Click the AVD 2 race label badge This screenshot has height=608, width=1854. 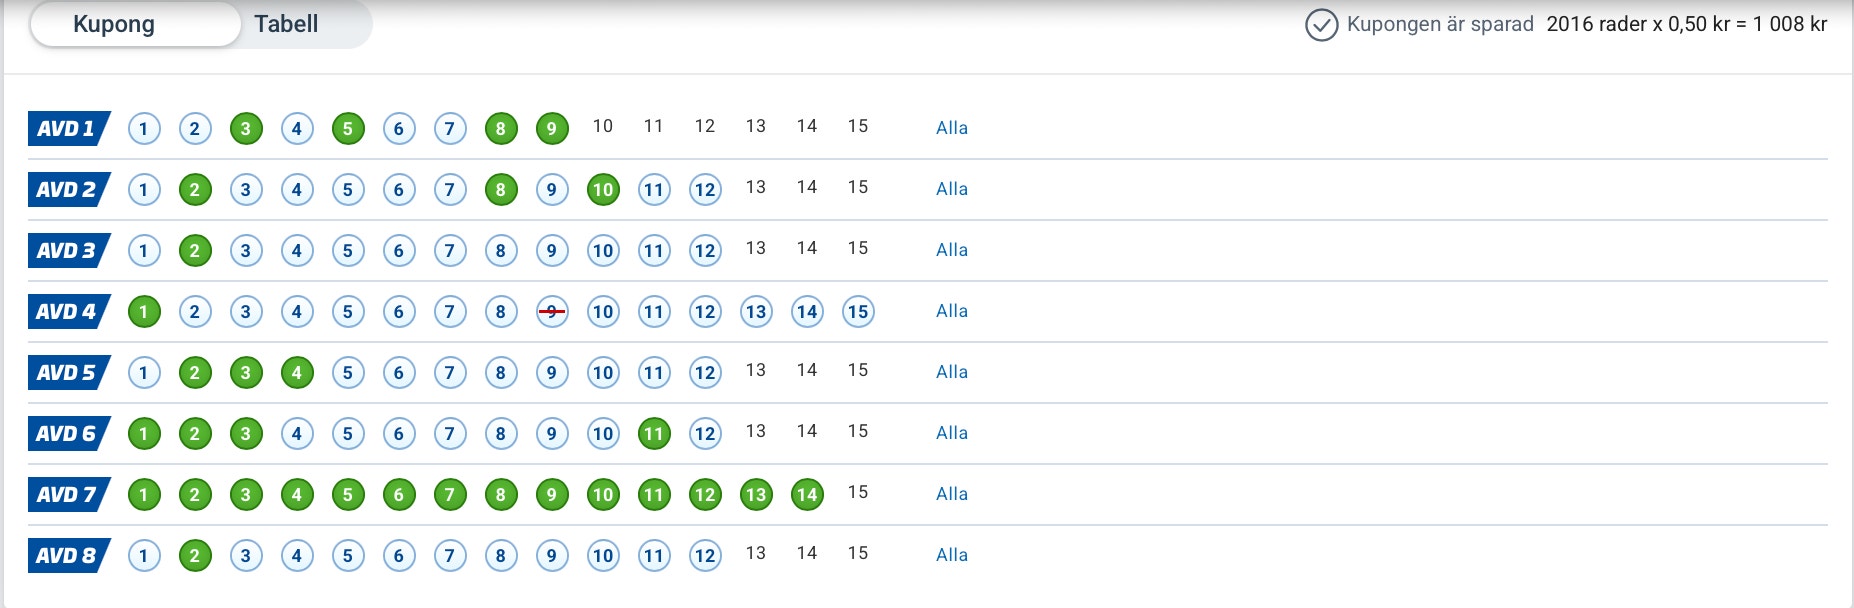click(x=69, y=189)
